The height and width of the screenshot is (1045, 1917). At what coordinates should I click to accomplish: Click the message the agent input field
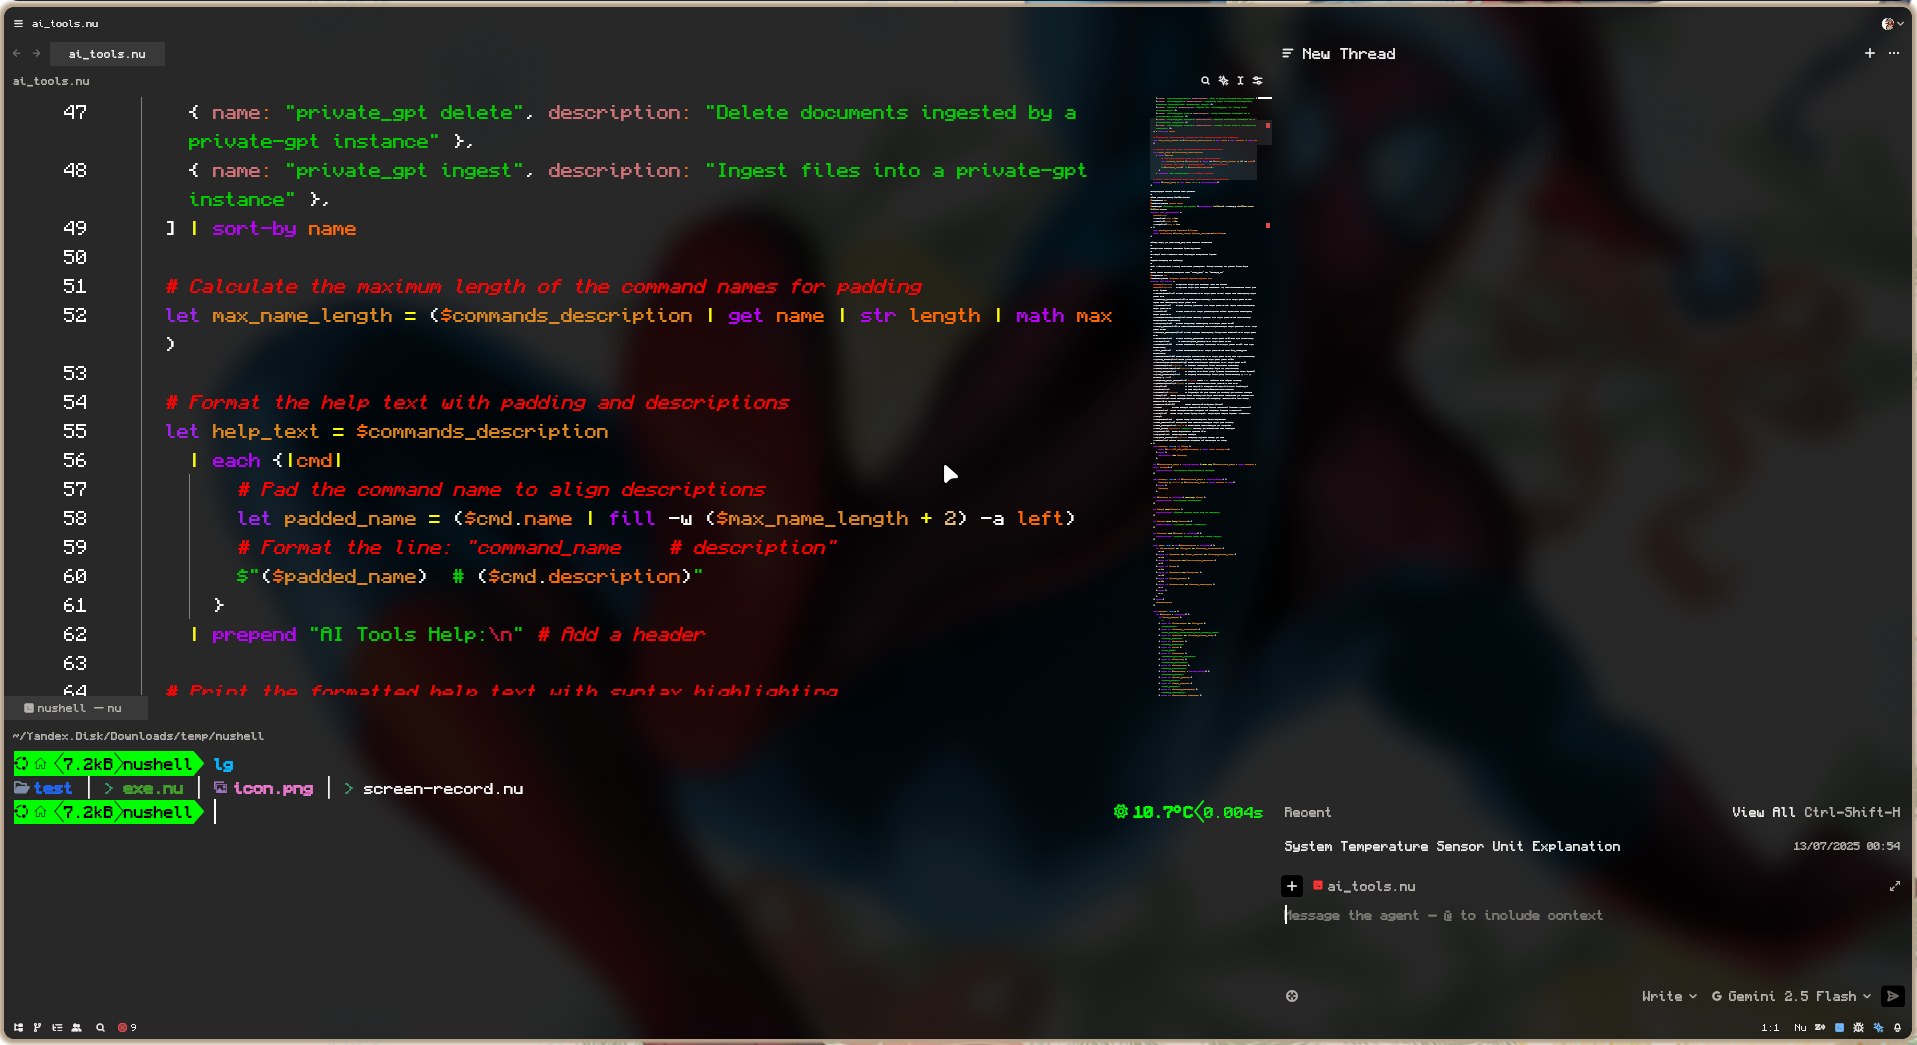coord(1590,915)
